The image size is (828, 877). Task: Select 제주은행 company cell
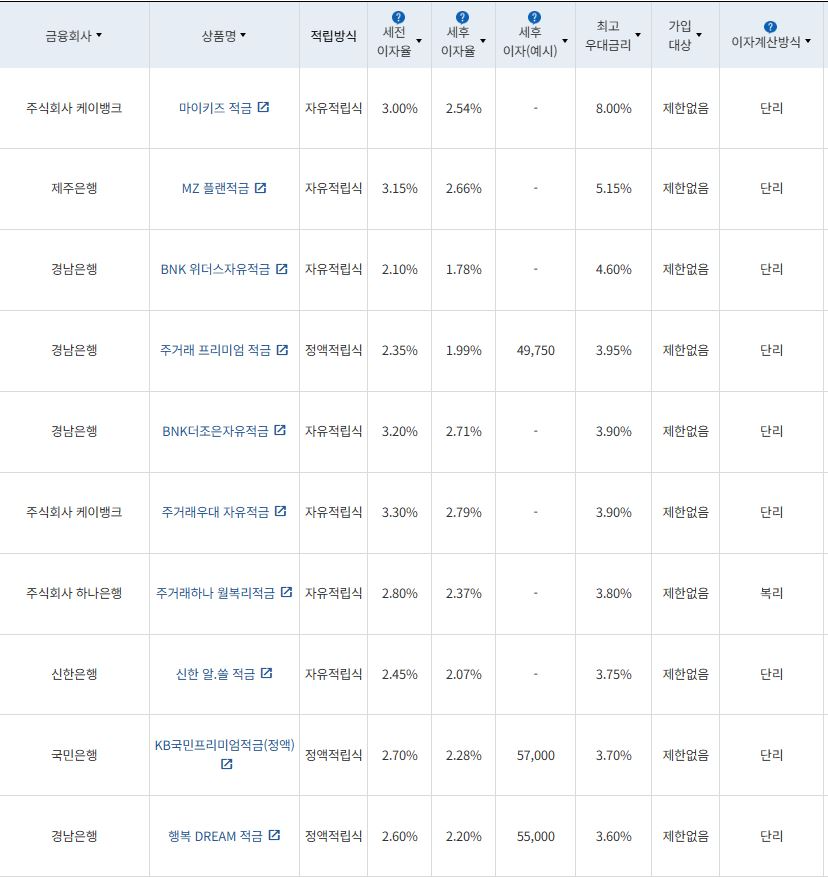[x=74, y=188]
